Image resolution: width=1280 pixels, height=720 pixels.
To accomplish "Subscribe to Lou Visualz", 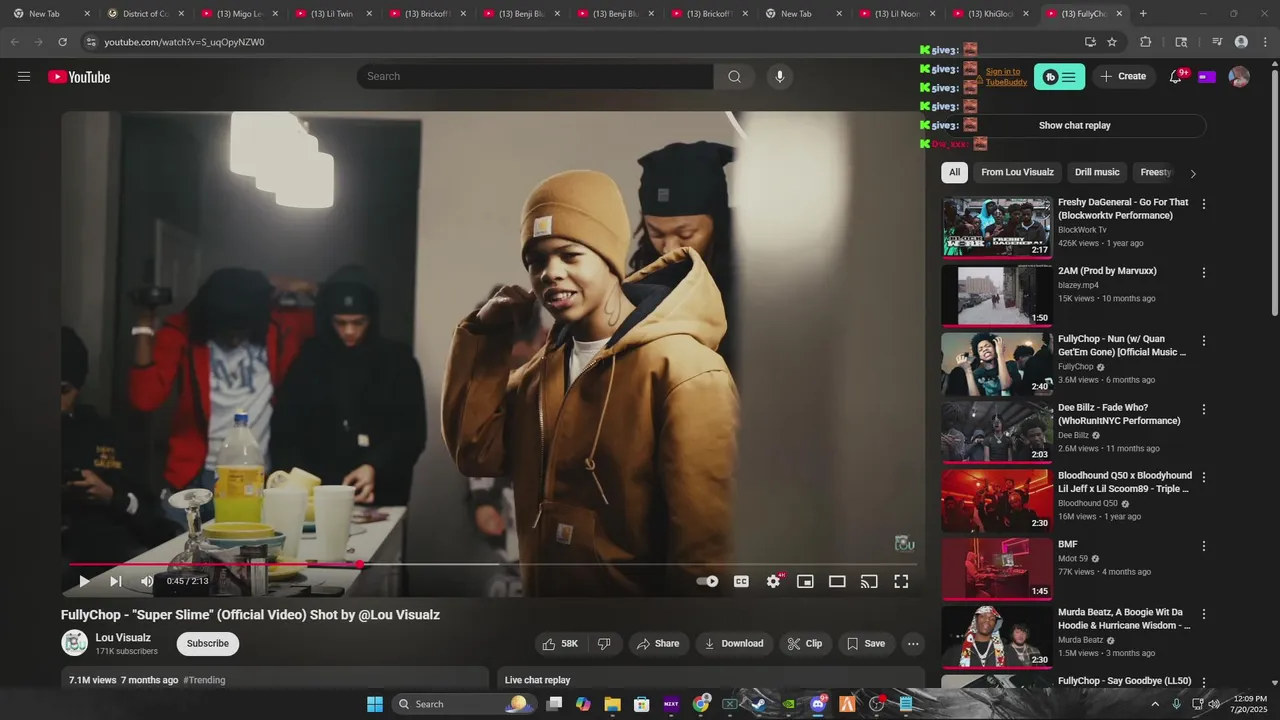I will (208, 643).
